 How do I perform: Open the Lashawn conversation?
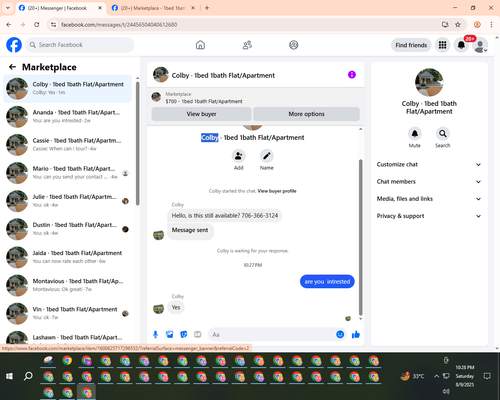[x=67, y=337]
